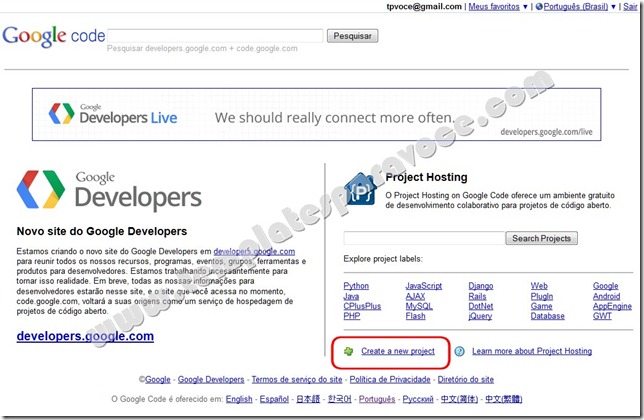Select the JavaScript project label
The height and width of the screenshot is (420, 644).
pos(424,286)
